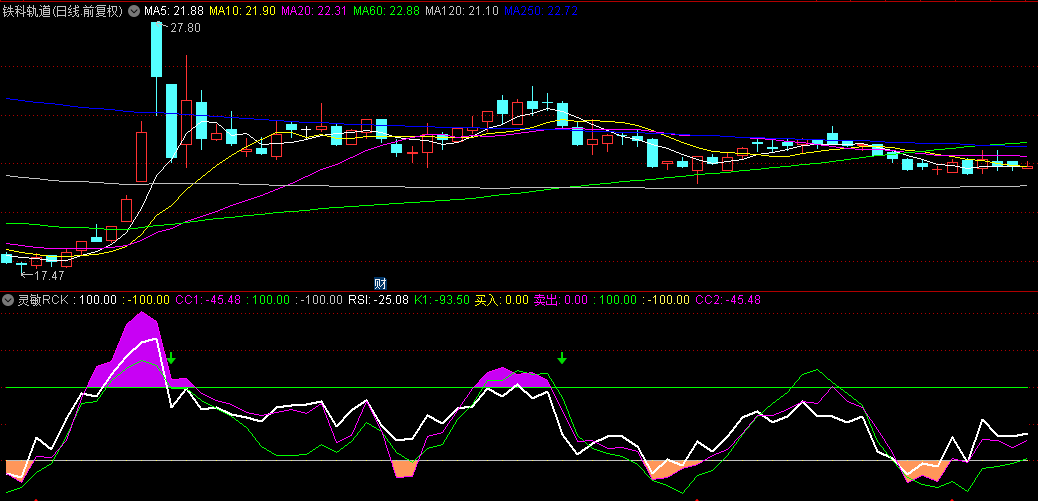1038x501 pixels.
Task: Click the K1 indicator value label
Action: 442,299
